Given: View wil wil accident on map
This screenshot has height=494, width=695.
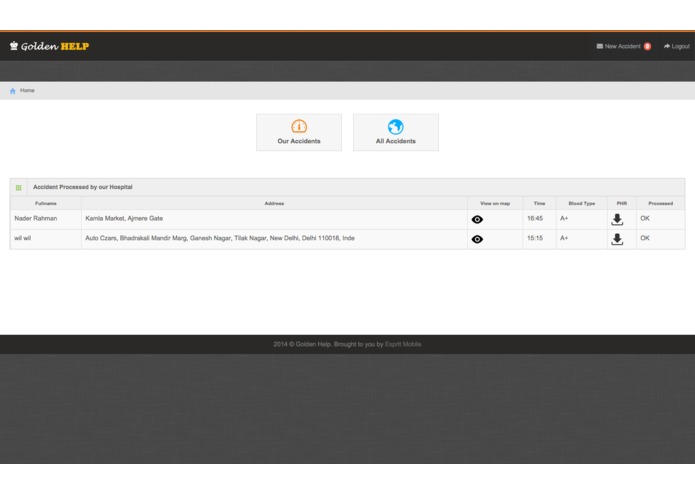Looking at the screenshot, I should pos(477,239).
